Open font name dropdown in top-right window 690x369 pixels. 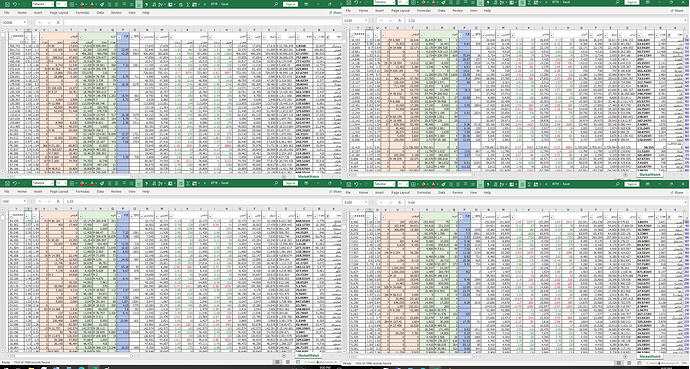[393, 2]
